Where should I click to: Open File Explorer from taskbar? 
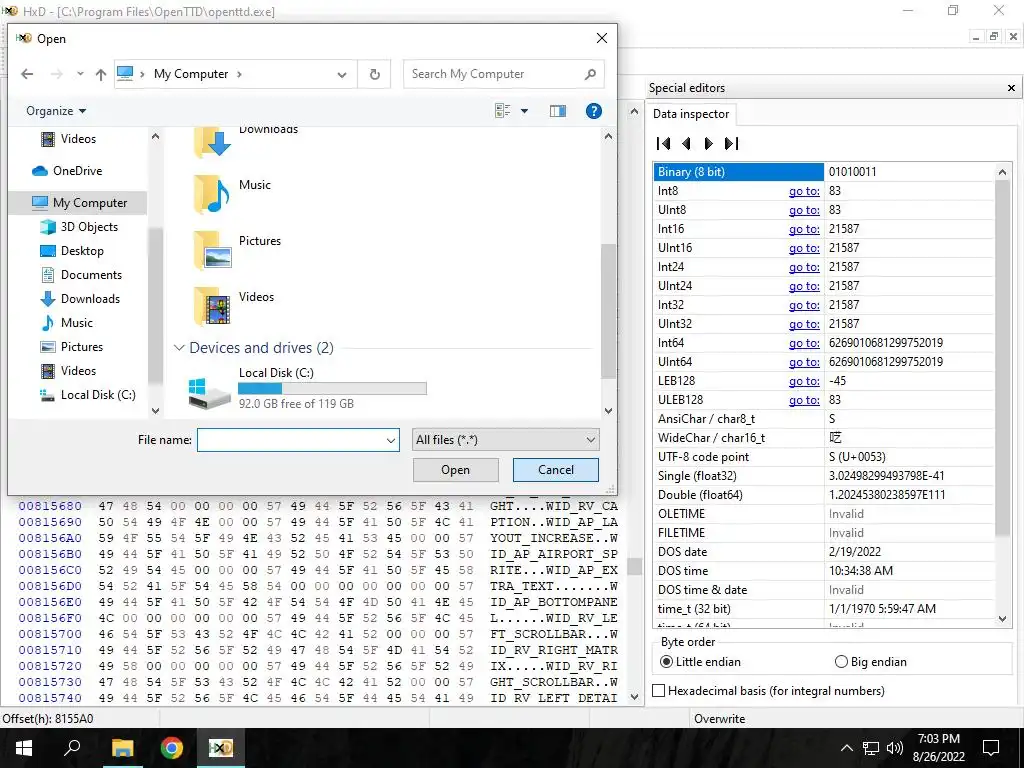click(x=122, y=748)
